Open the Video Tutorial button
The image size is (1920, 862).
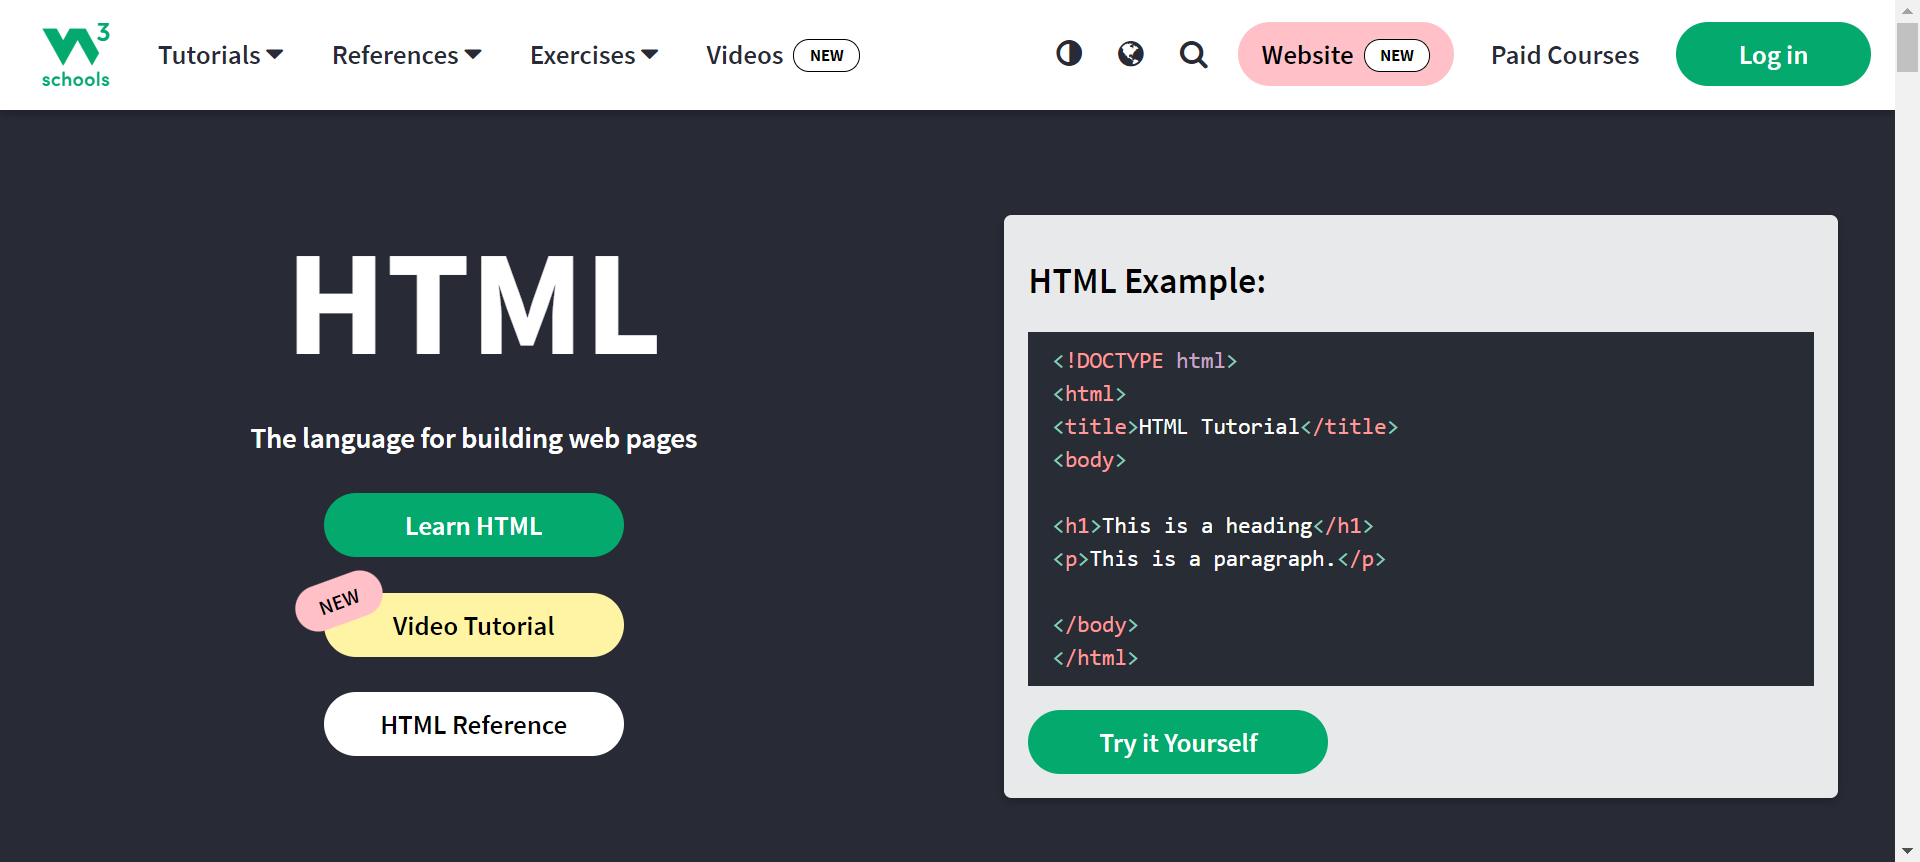point(474,625)
